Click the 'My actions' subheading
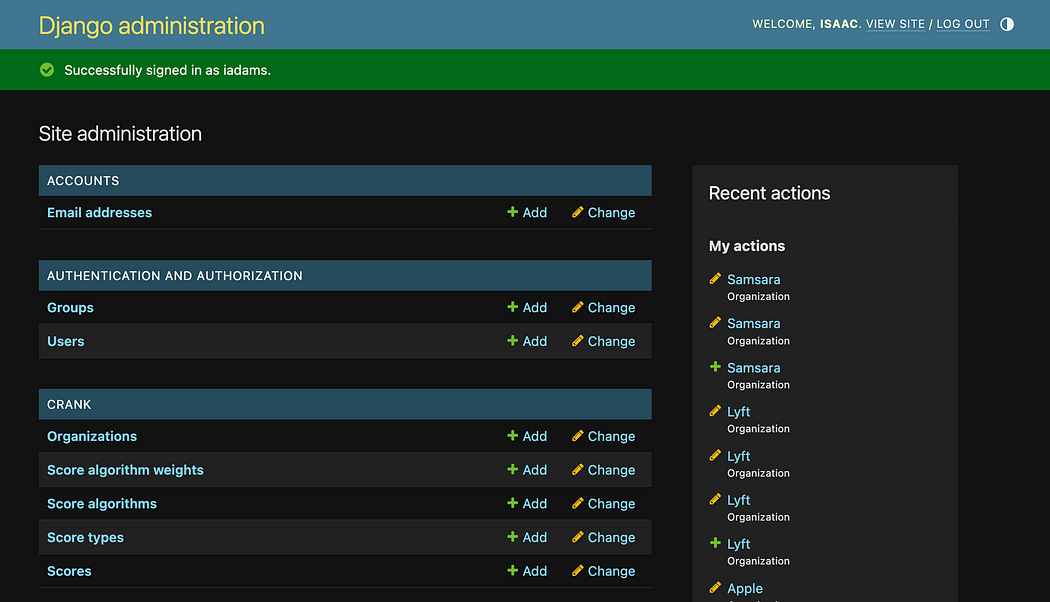Image resolution: width=1050 pixels, height=602 pixels. (x=747, y=246)
